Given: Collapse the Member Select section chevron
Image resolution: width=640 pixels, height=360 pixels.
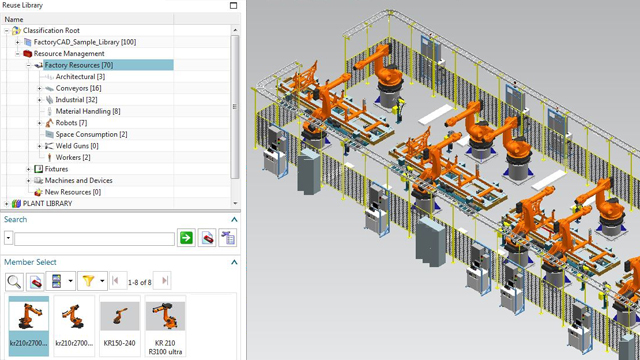Looking at the screenshot, I should click(234, 262).
